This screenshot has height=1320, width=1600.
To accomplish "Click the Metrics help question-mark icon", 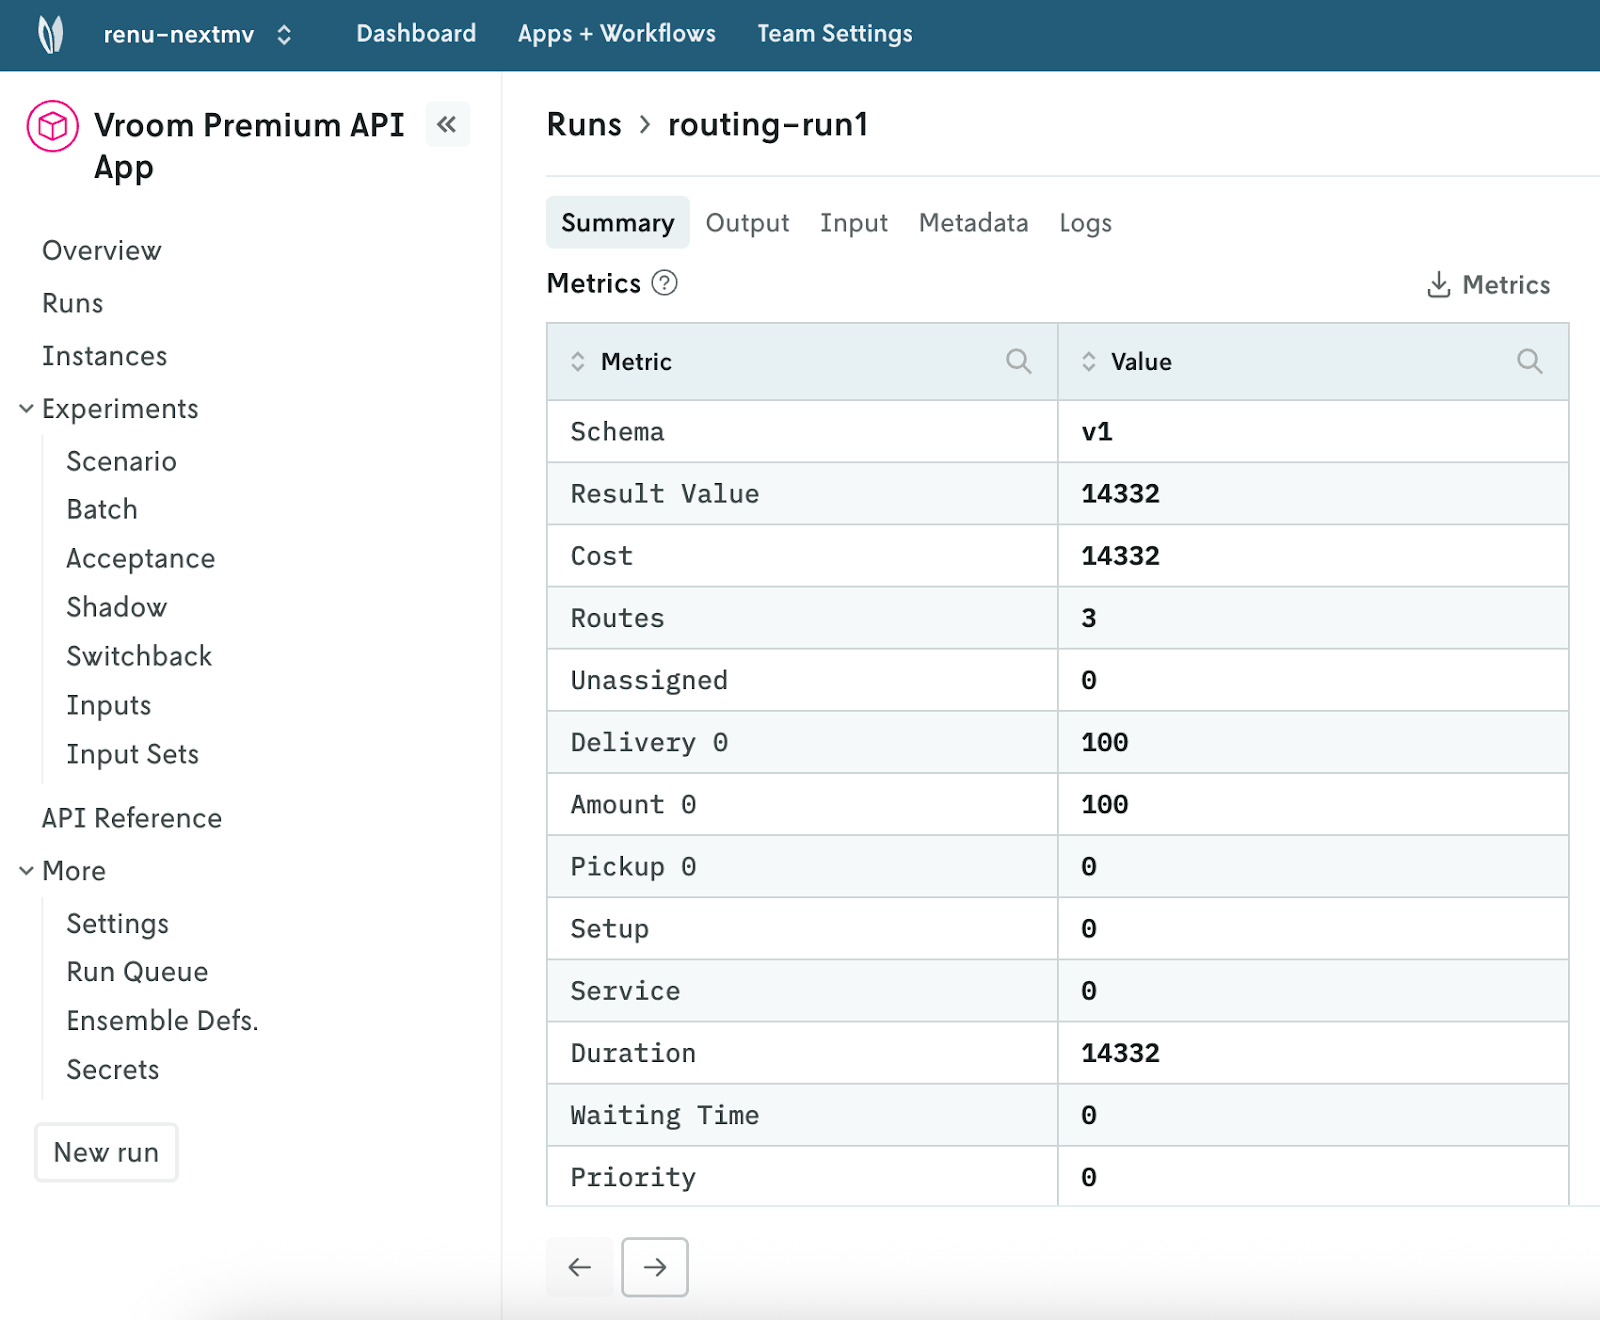I will pyautogui.click(x=664, y=283).
